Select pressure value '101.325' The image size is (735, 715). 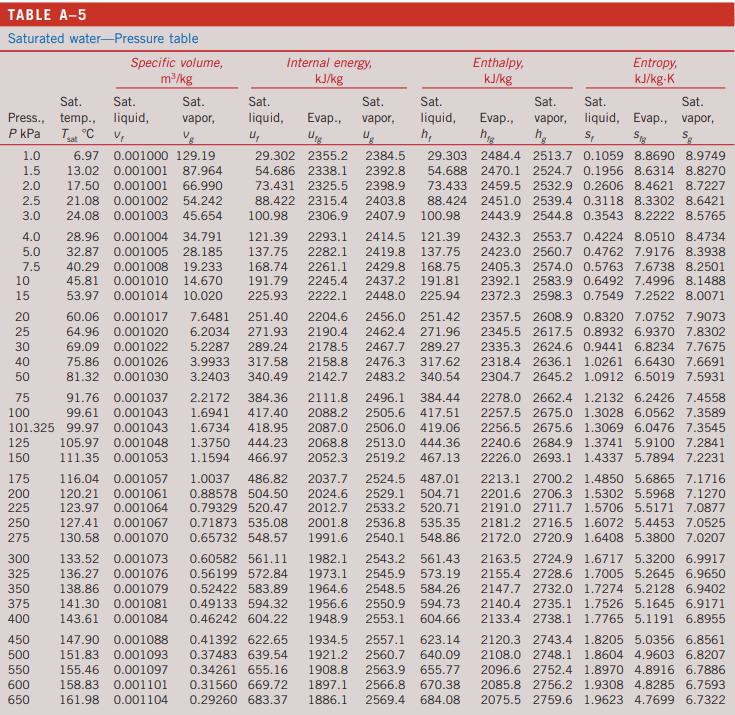pyautogui.click(x=31, y=428)
